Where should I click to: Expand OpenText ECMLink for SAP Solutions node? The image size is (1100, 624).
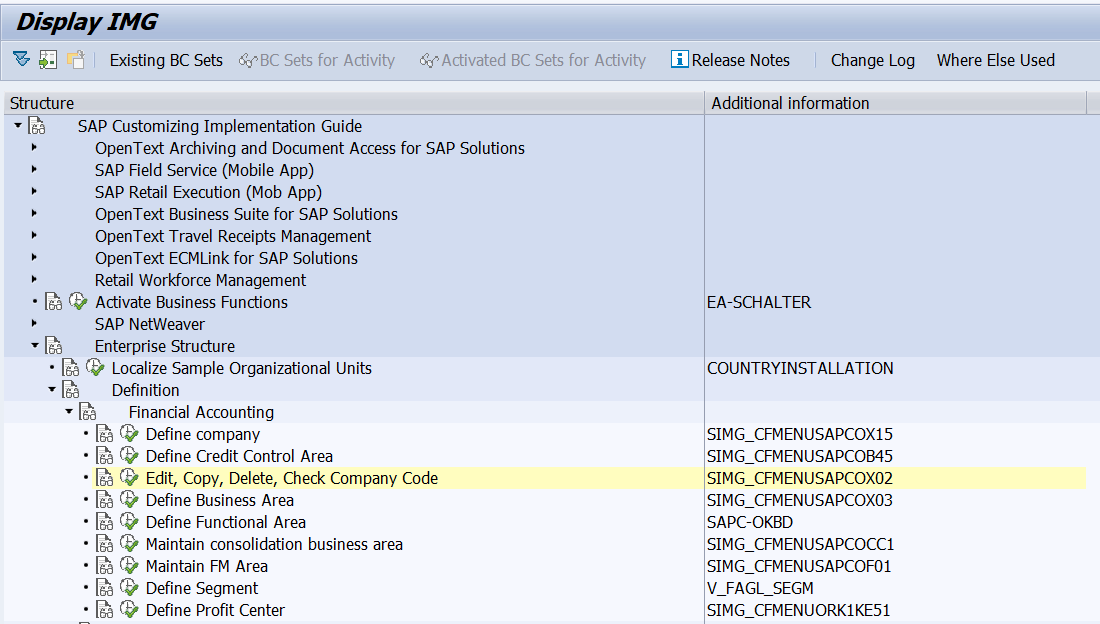pos(34,257)
